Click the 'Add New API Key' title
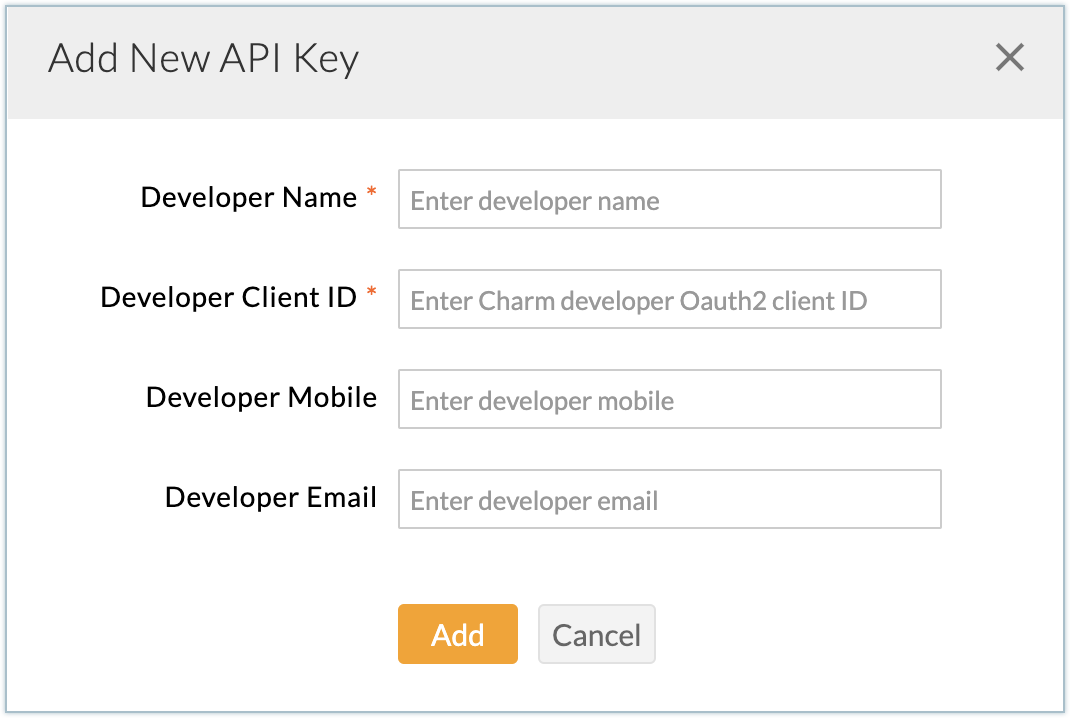The image size is (1070, 718). [x=203, y=59]
